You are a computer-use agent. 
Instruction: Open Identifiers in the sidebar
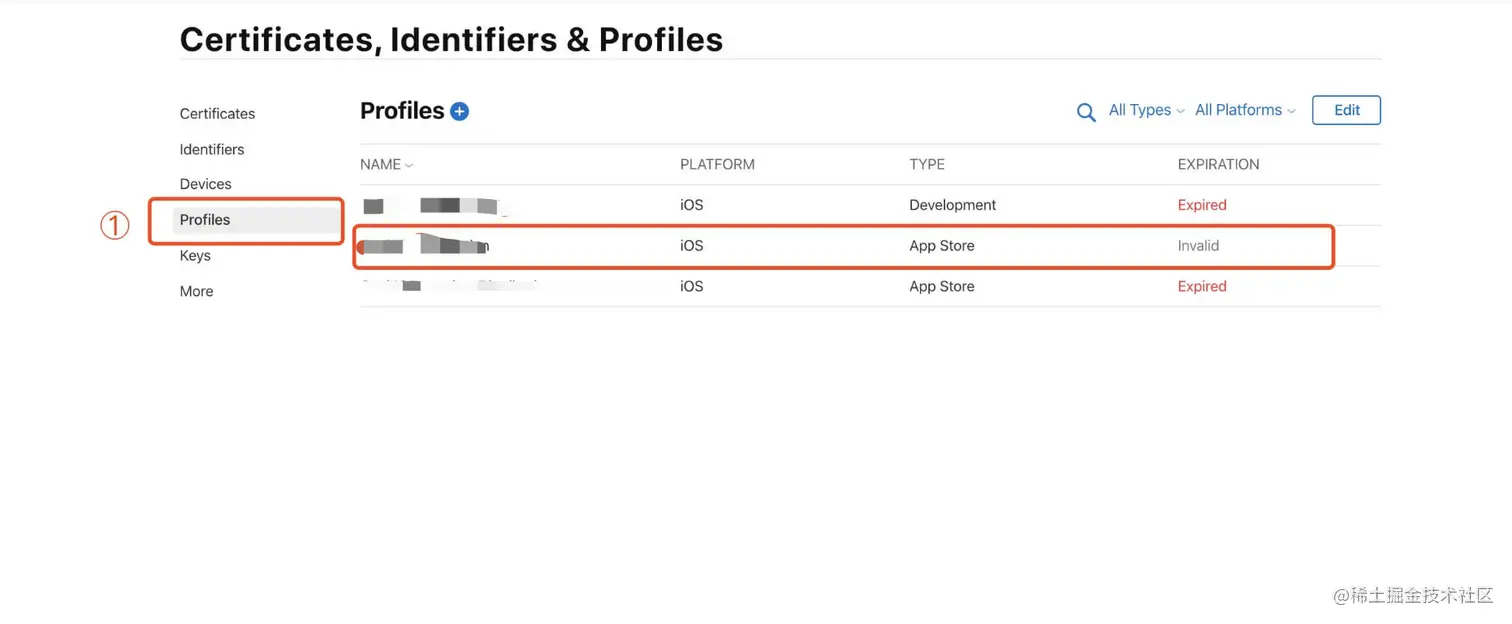click(x=211, y=149)
